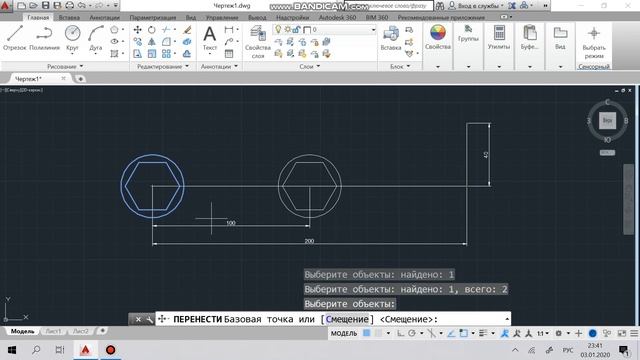640x360 pixels.
Task: Expand the Слои panel
Action: (310, 66)
